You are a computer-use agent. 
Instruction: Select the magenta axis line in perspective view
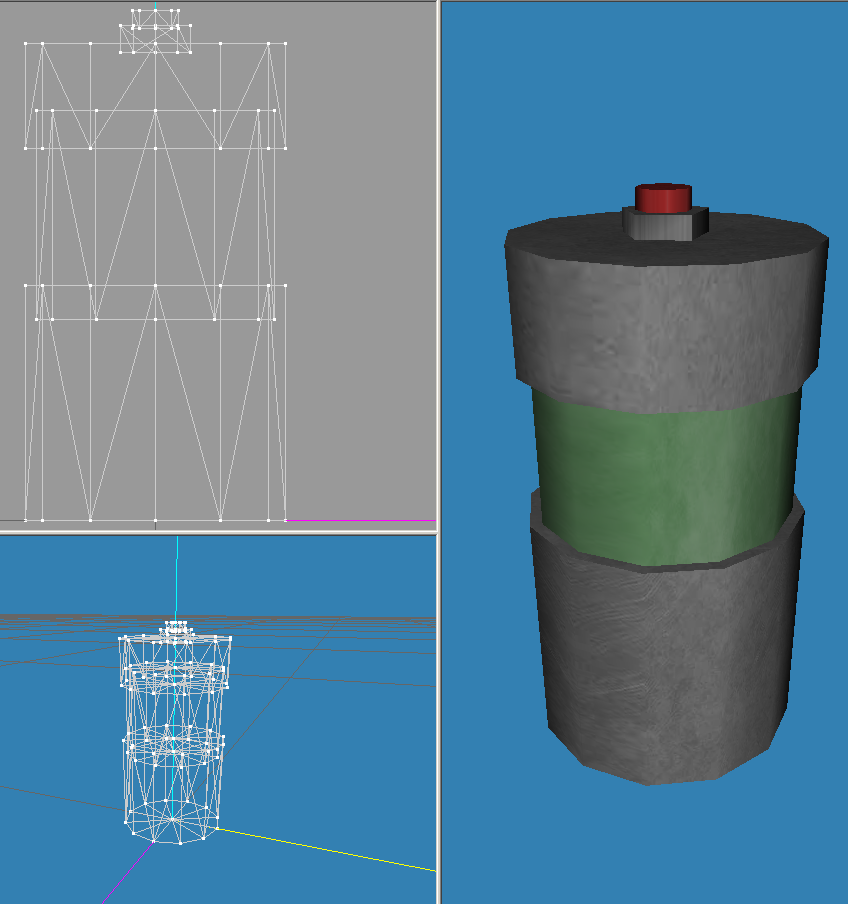(x=127, y=872)
